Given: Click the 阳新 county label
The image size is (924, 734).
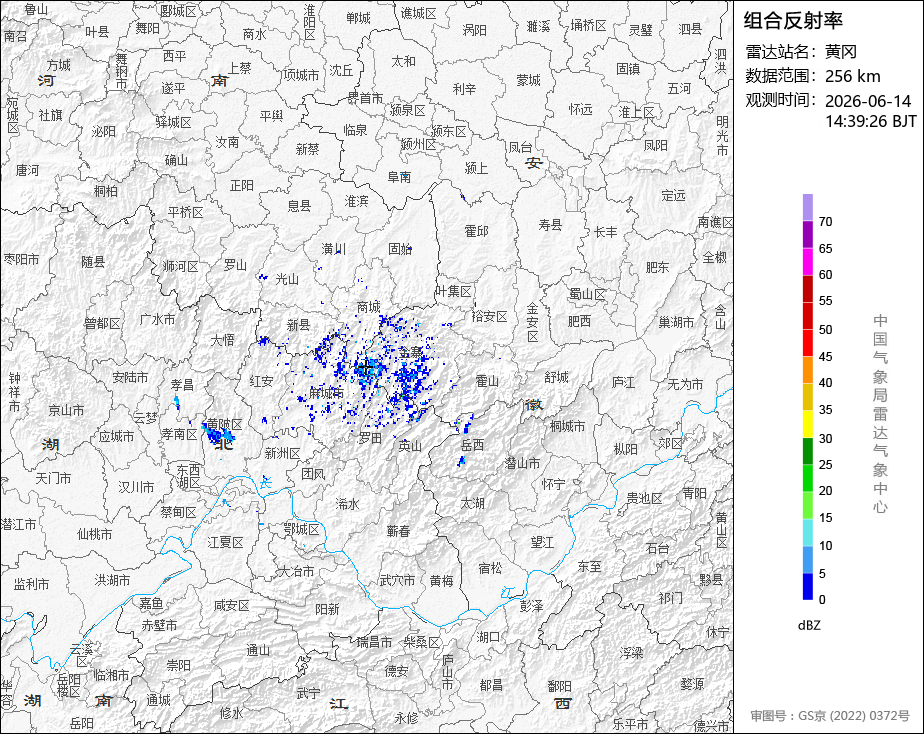Looking at the screenshot, I should coord(327,609).
